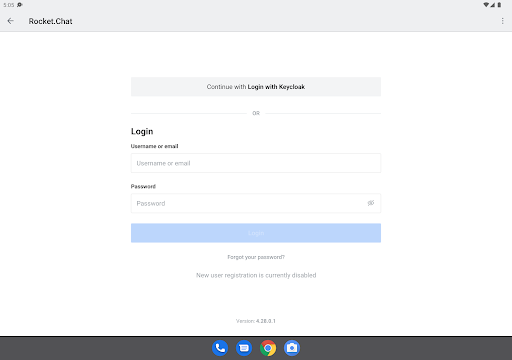Screen dimensions: 512x360
Task: Click the Login heading text
Action: point(142,131)
